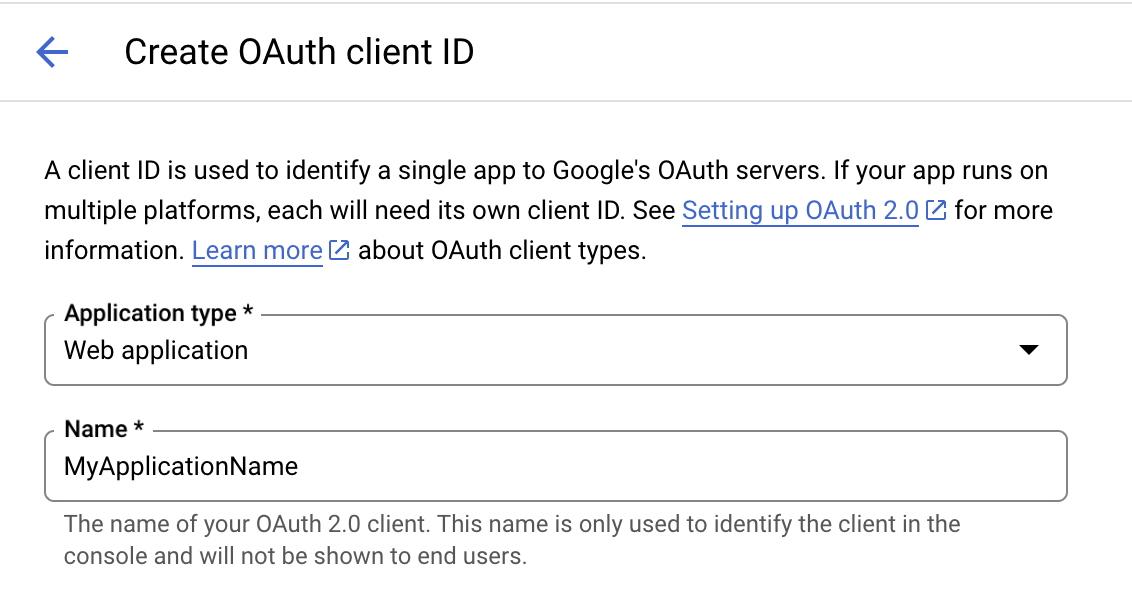The height and width of the screenshot is (596, 1132).
Task: Focus the Name input field
Action: (556, 466)
